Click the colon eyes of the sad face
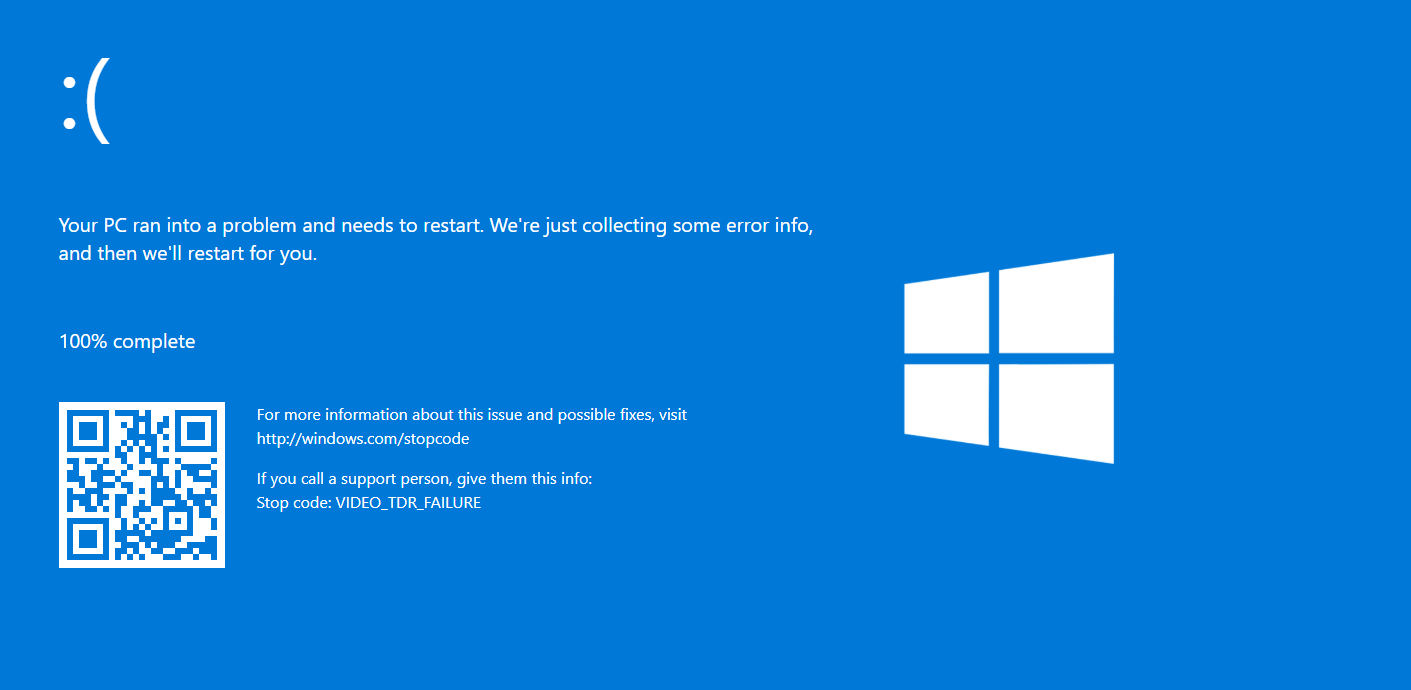 69,106
